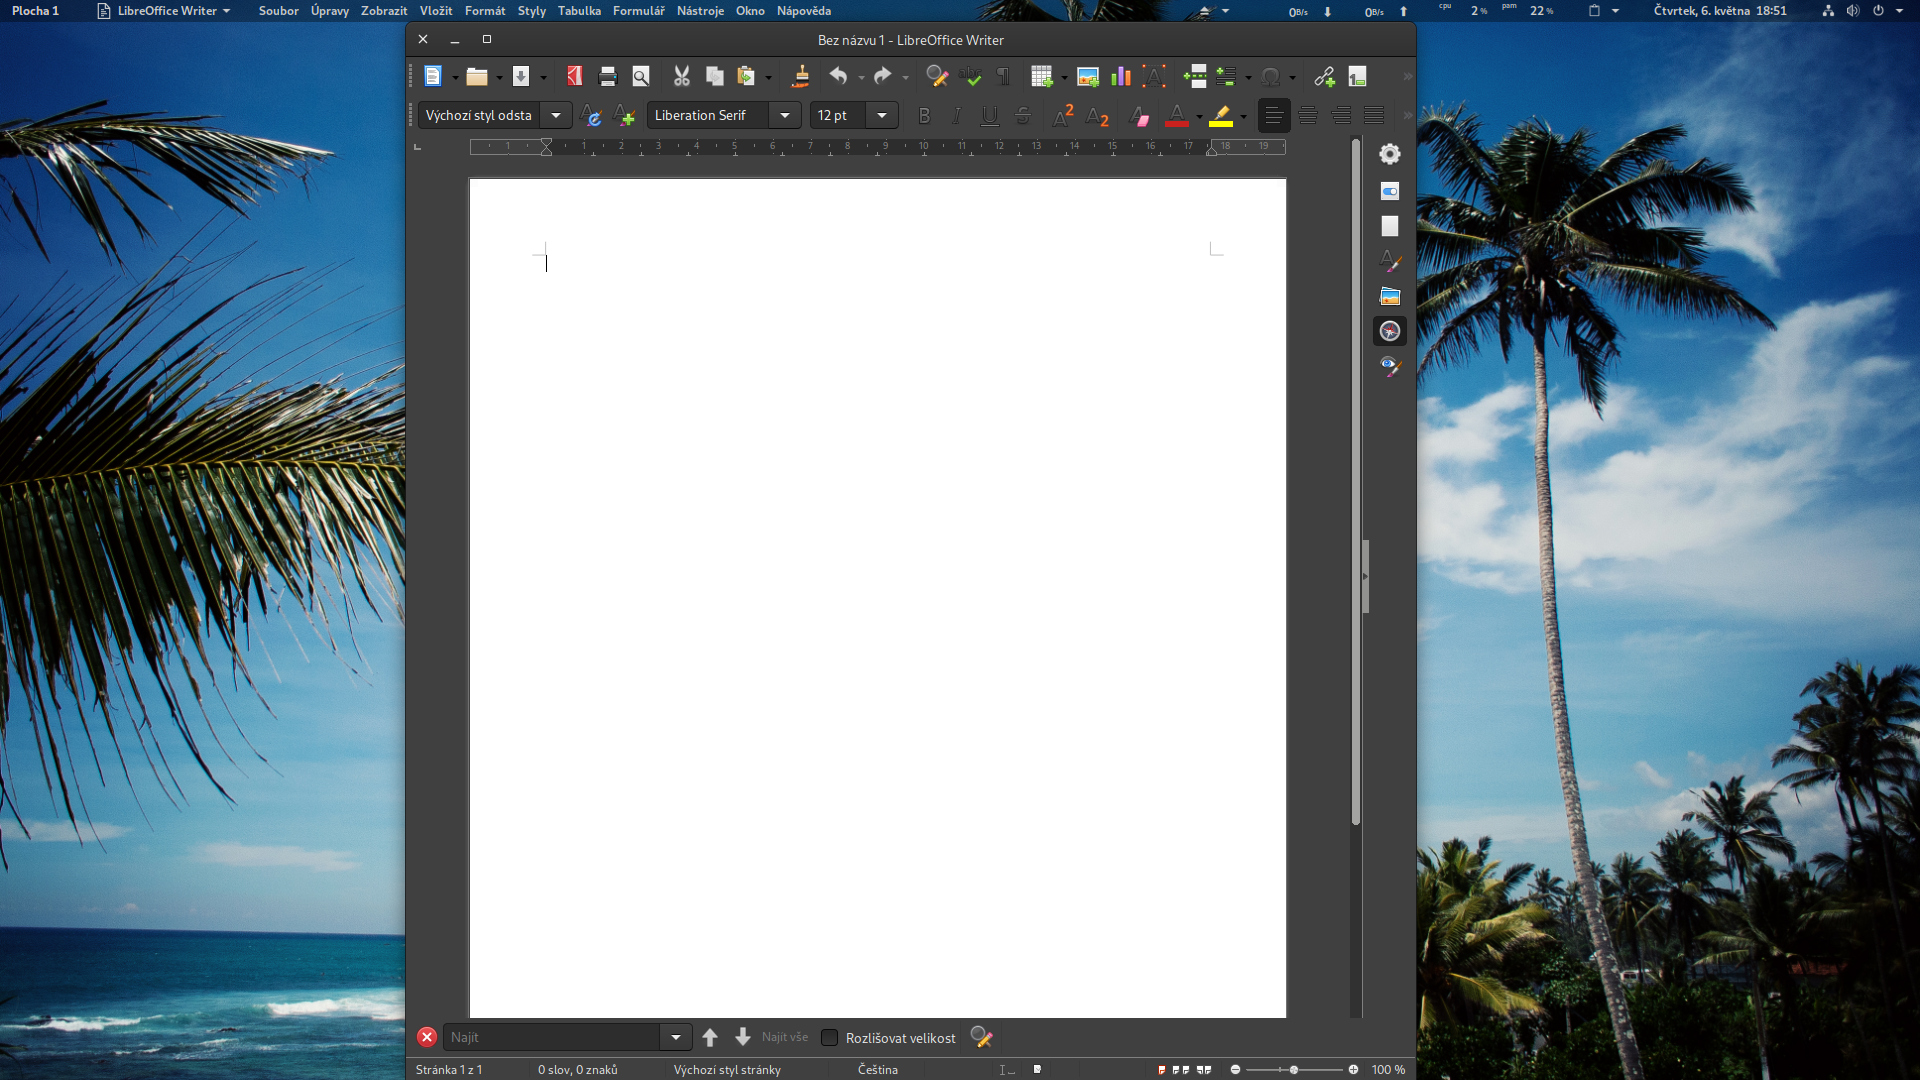
Task: Click the zoom slider handle
Action: point(1294,1070)
